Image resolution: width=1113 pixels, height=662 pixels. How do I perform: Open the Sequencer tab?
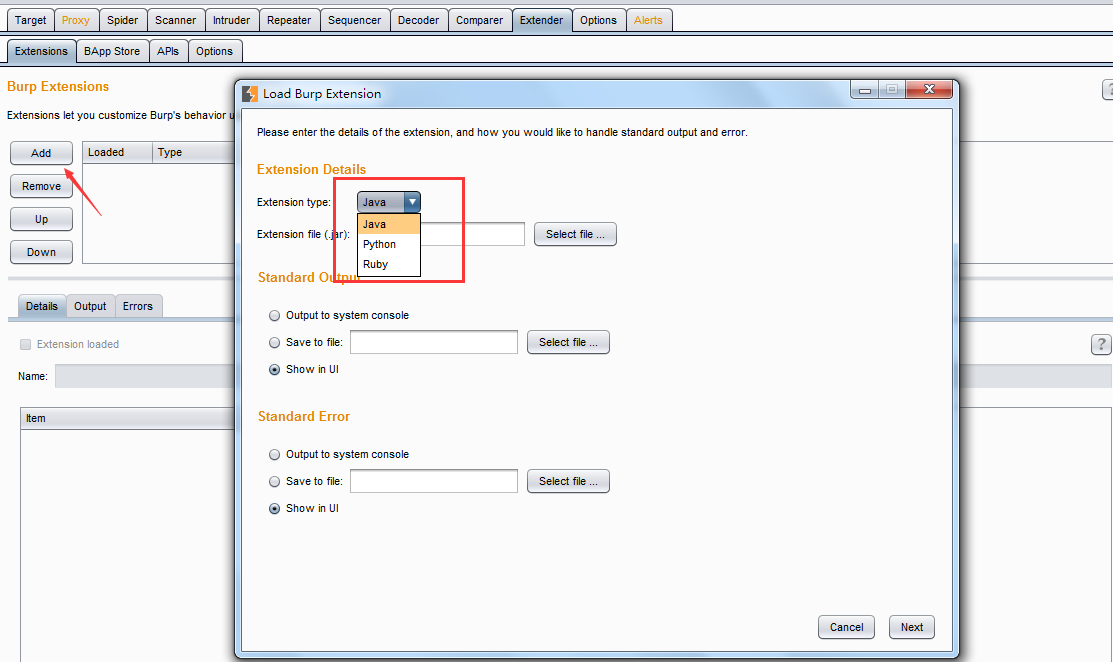[x=354, y=20]
